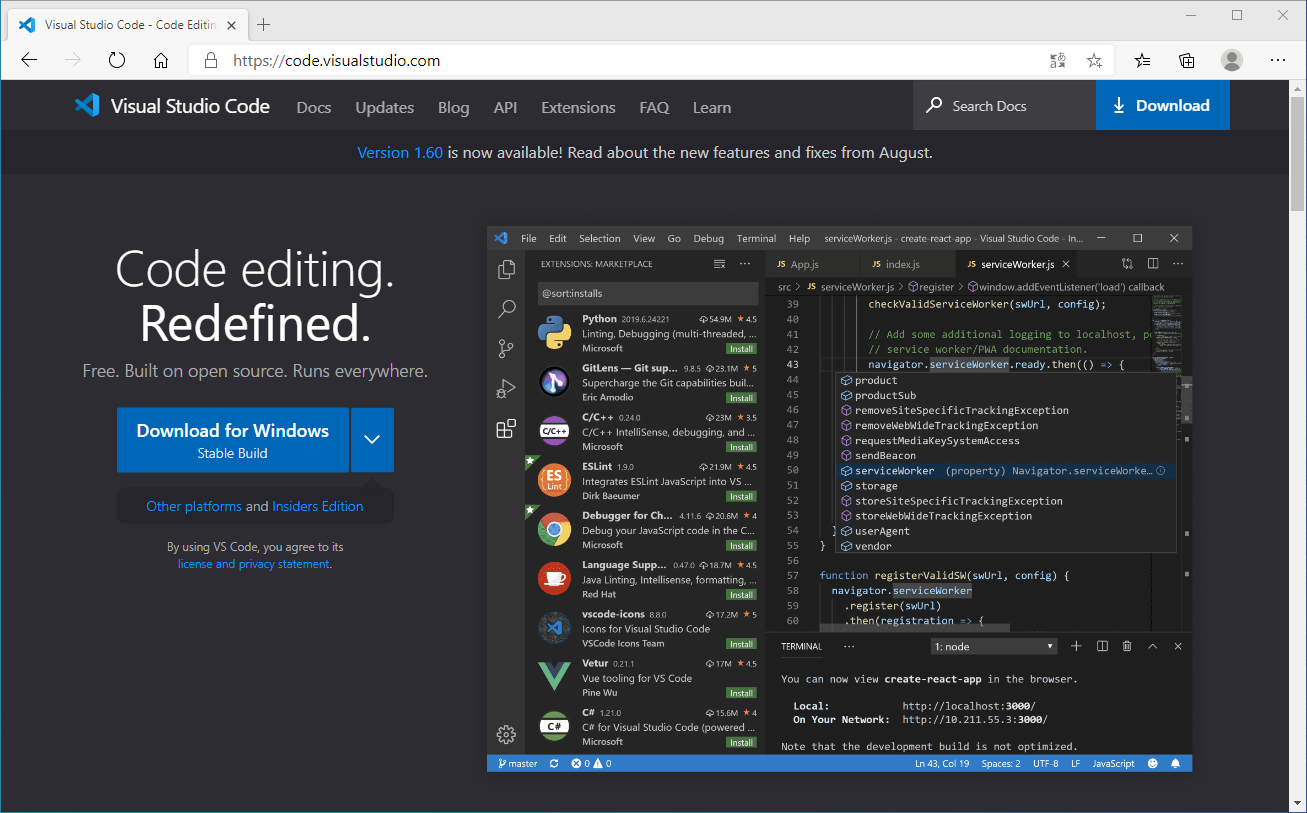The image size is (1307, 813).
Task: Select Extensions icon in activity bar
Action: tap(506, 429)
